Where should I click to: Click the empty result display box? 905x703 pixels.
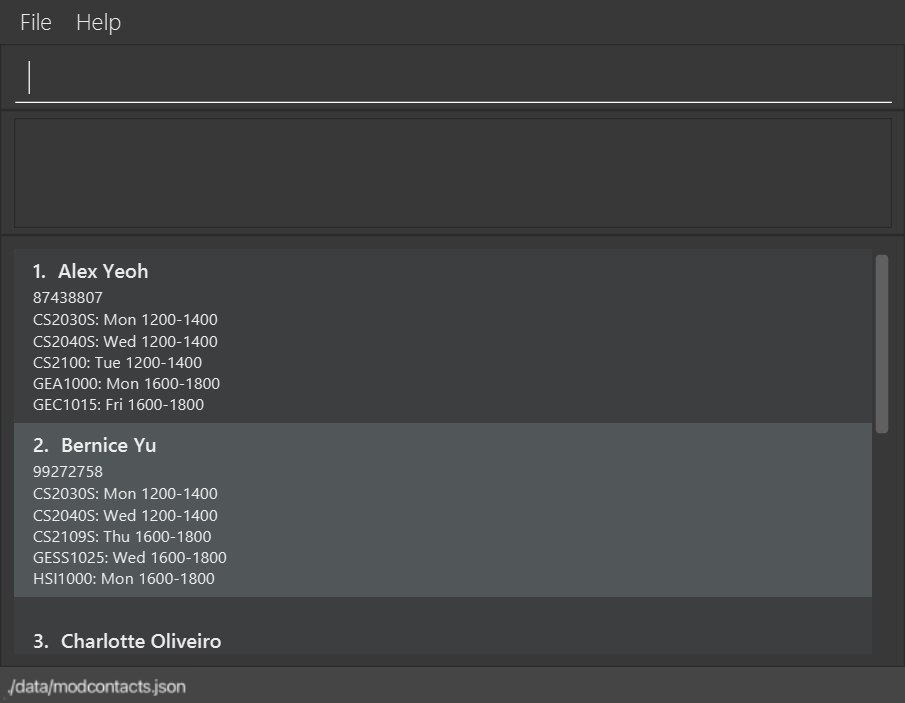452,173
